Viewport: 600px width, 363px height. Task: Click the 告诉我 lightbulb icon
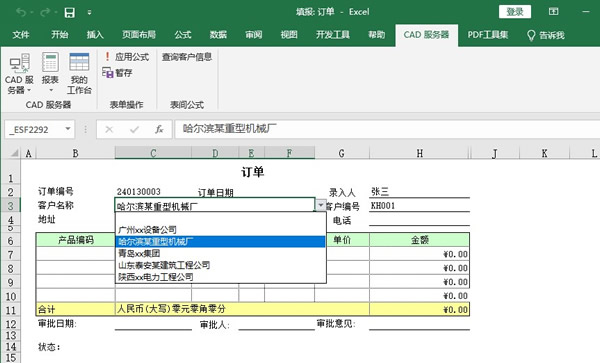(x=531, y=36)
